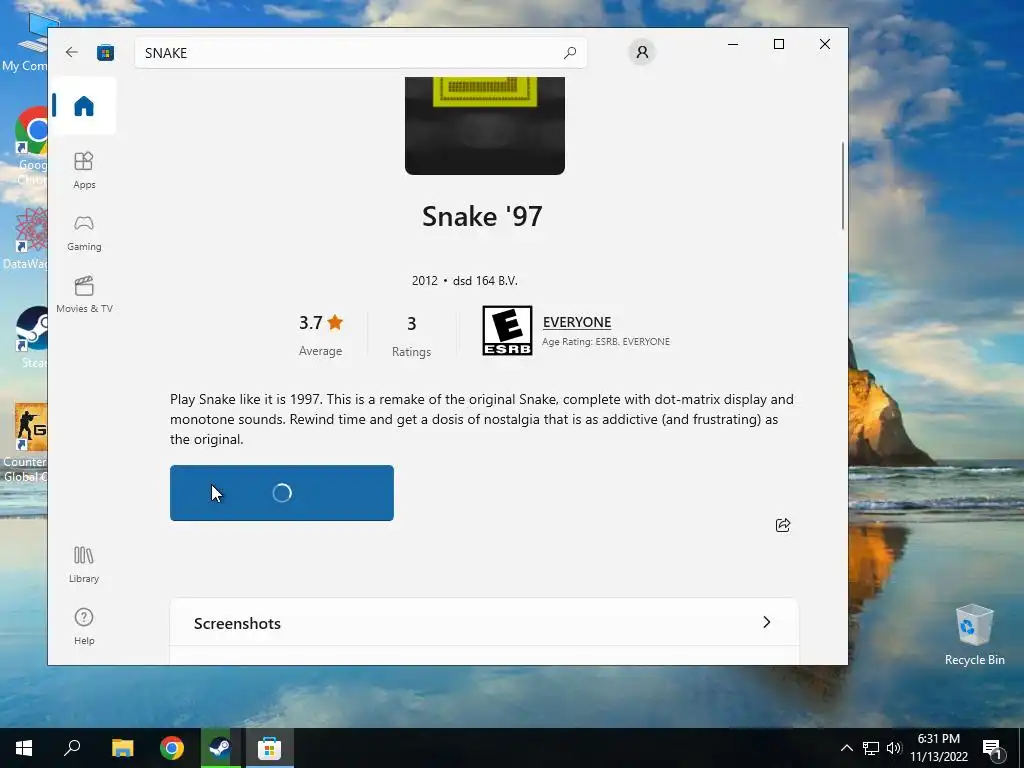Open Help in the sidebar
The width and height of the screenshot is (1024, 768).
pos(84,627)
